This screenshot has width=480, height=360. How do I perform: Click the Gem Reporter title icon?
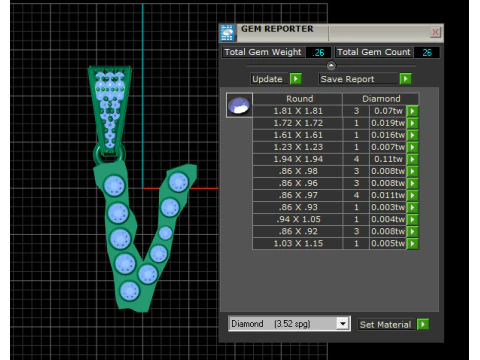(x=227, y=33)
